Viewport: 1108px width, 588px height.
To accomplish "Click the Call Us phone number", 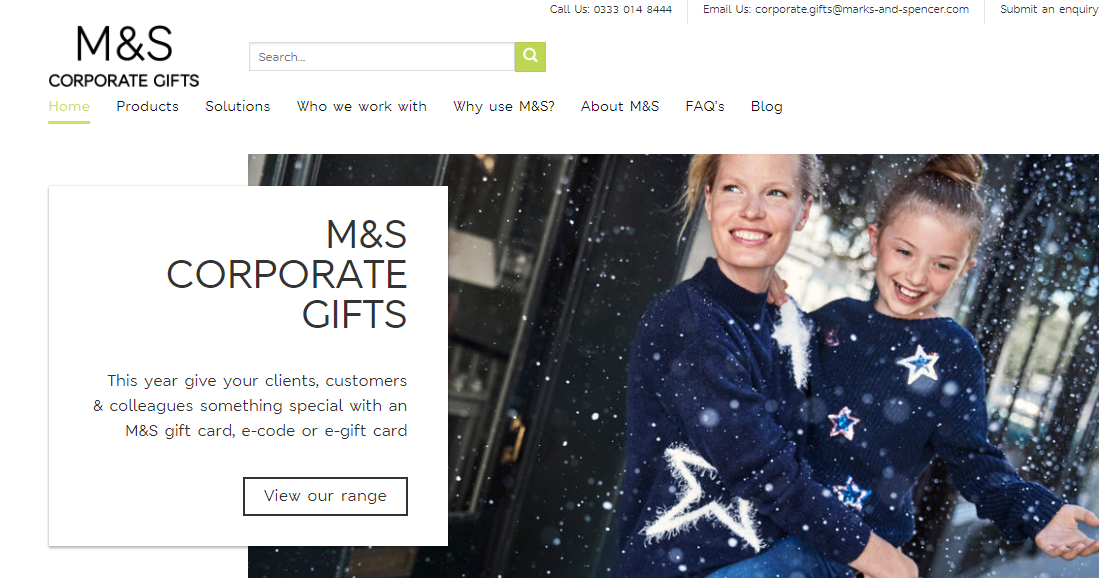I will tap(632, 9).
